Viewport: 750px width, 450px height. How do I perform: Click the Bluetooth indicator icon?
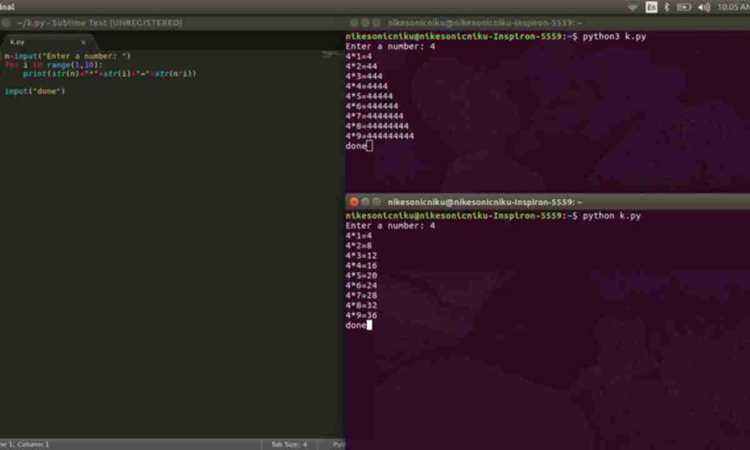click(667, 7)
